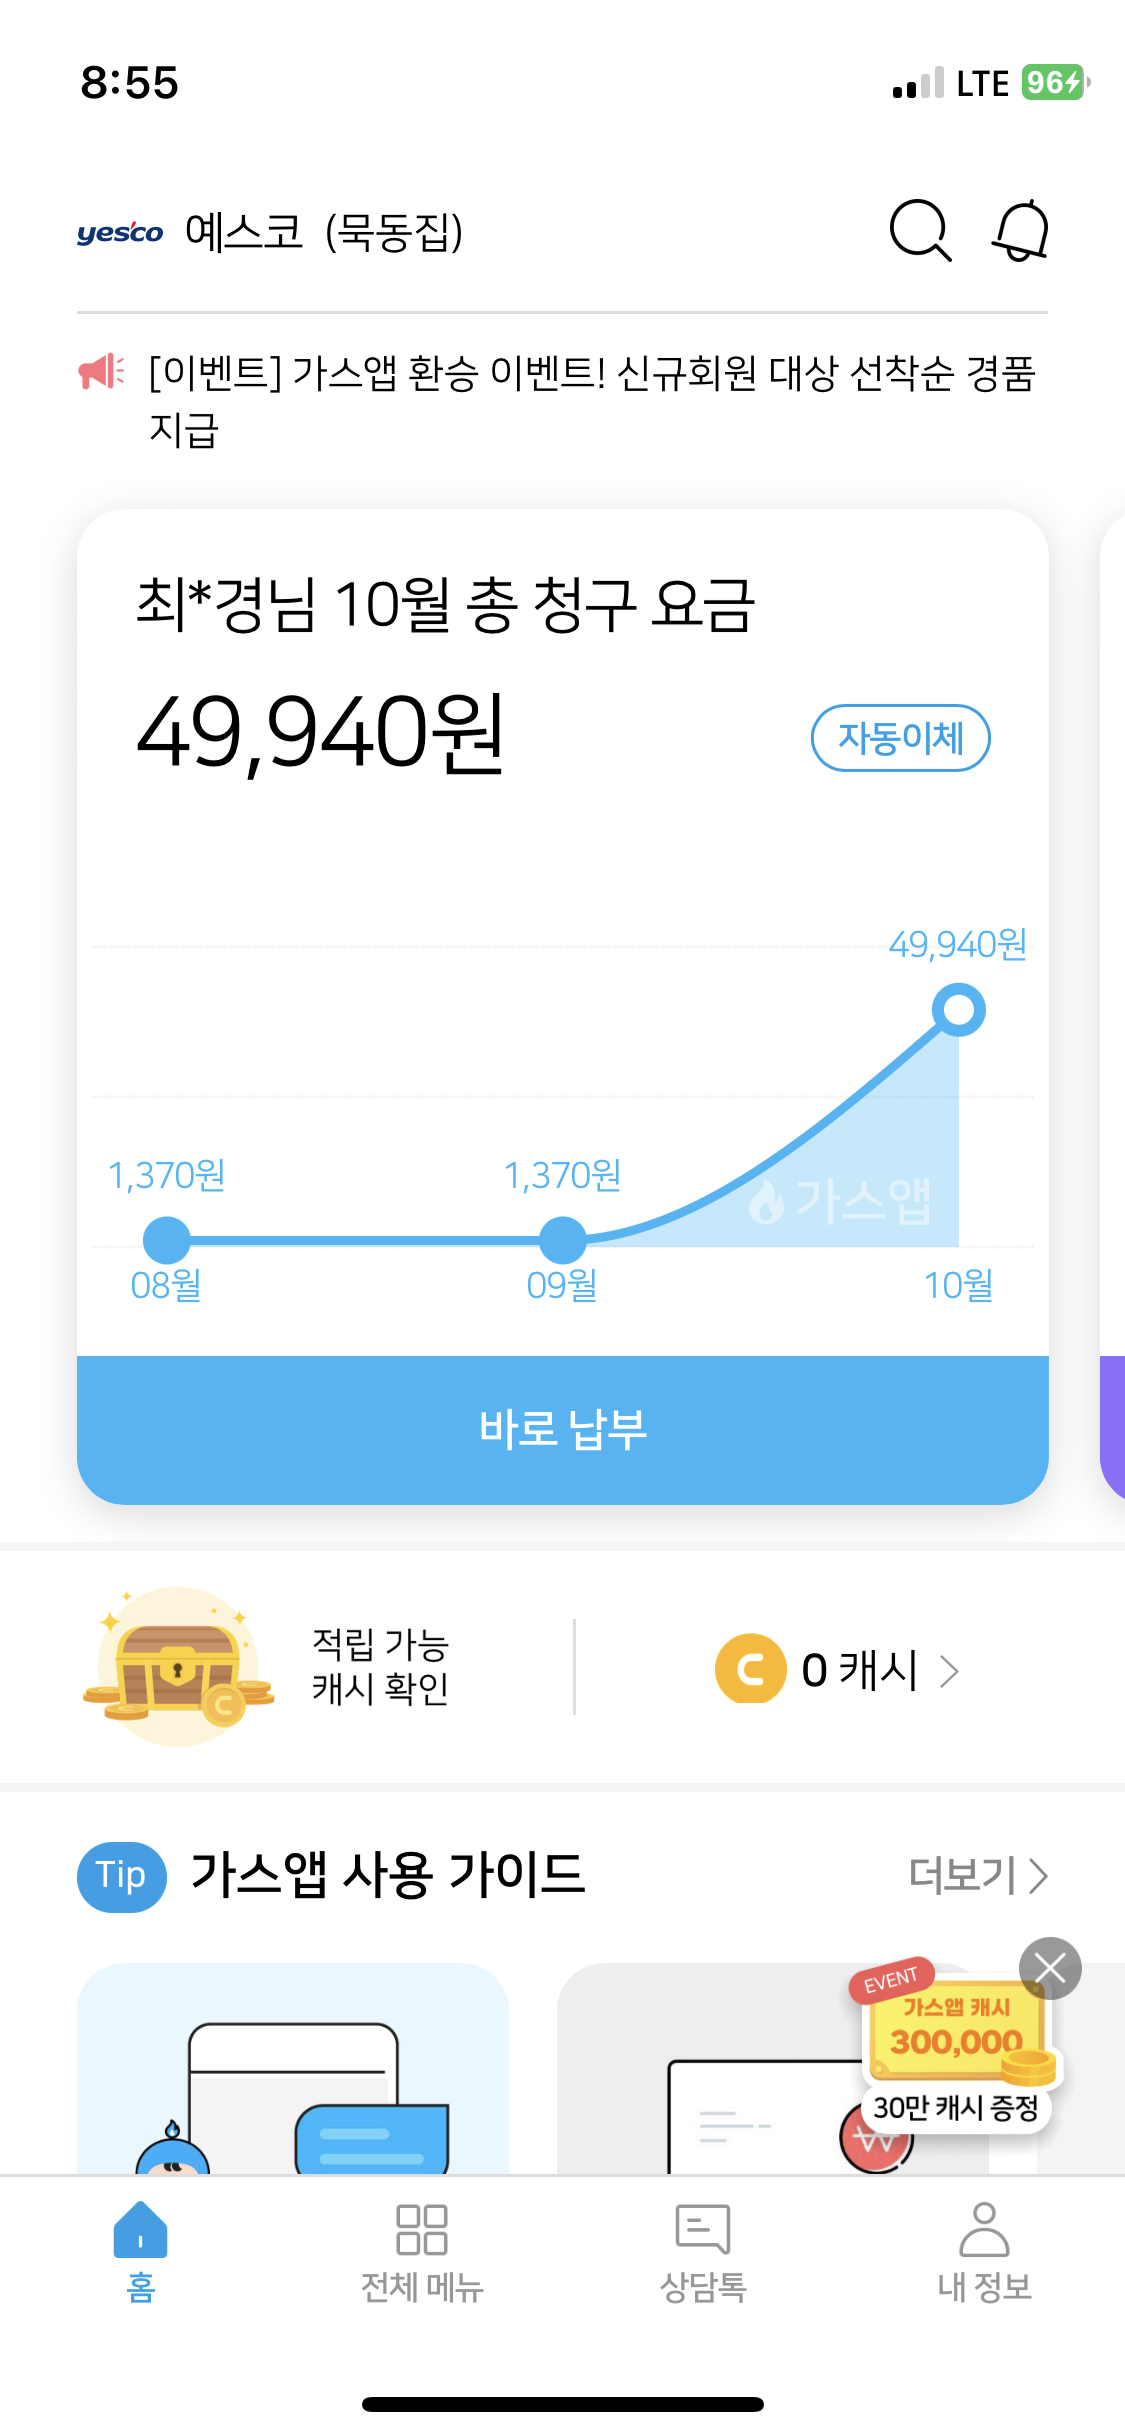Open the 0 캐시 balance chevron

[949, 1669]
